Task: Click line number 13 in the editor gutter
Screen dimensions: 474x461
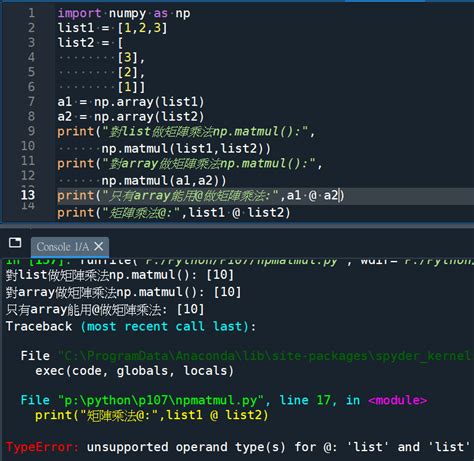Action: (28, 195)
